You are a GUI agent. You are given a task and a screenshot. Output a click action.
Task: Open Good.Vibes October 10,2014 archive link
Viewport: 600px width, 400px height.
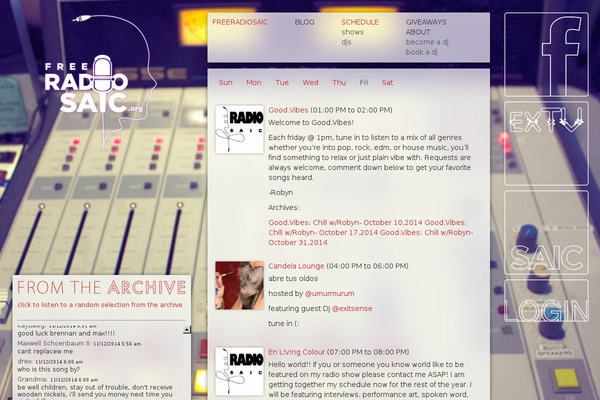[x=346, y=222]
